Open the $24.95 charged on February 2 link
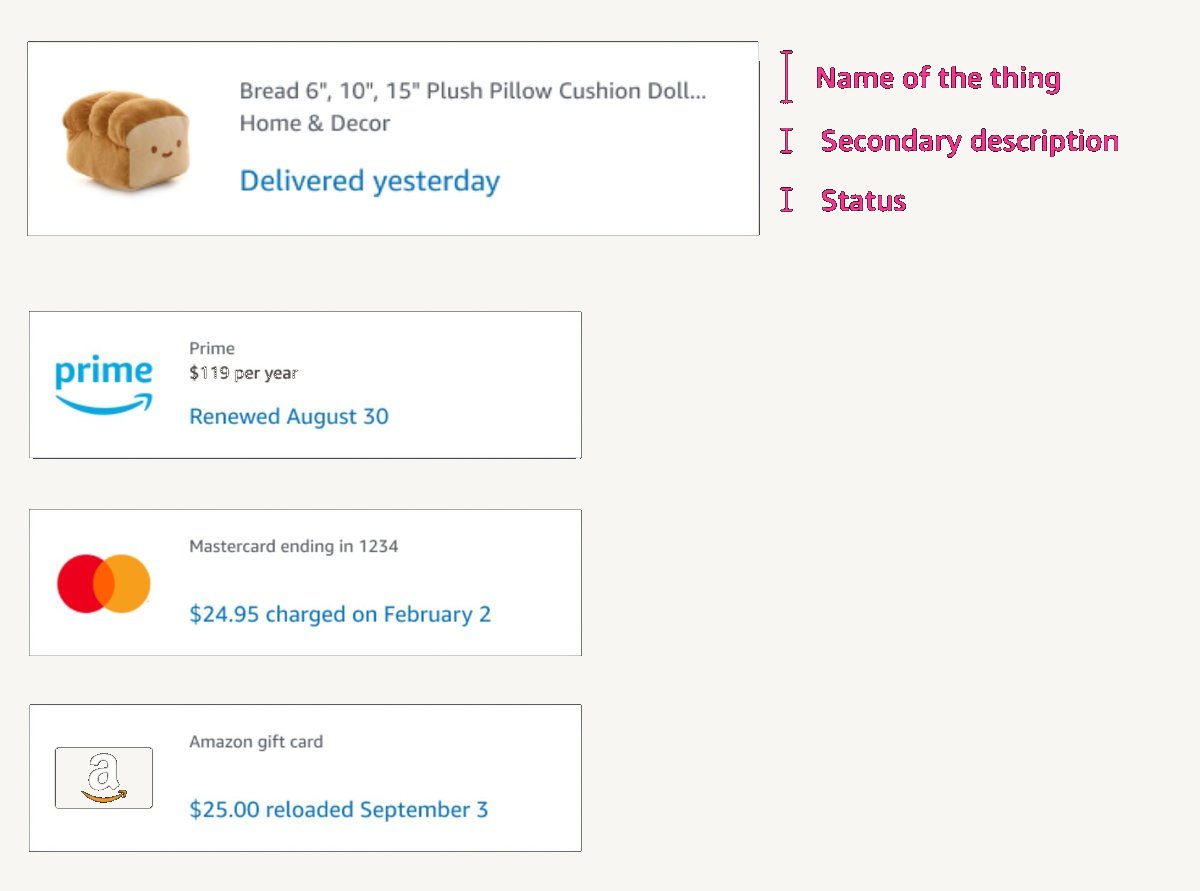Screen dimensions: 1200x891 340,614
